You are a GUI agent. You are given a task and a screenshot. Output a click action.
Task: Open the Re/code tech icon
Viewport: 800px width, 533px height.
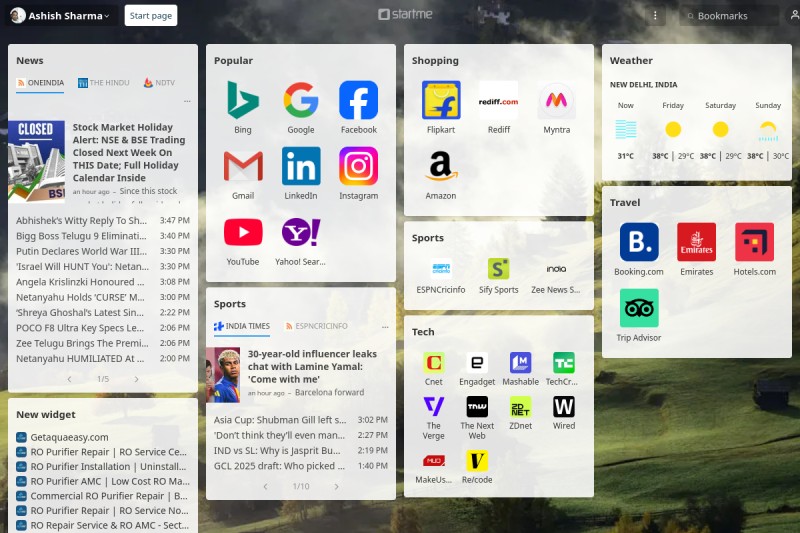[477, 461]
